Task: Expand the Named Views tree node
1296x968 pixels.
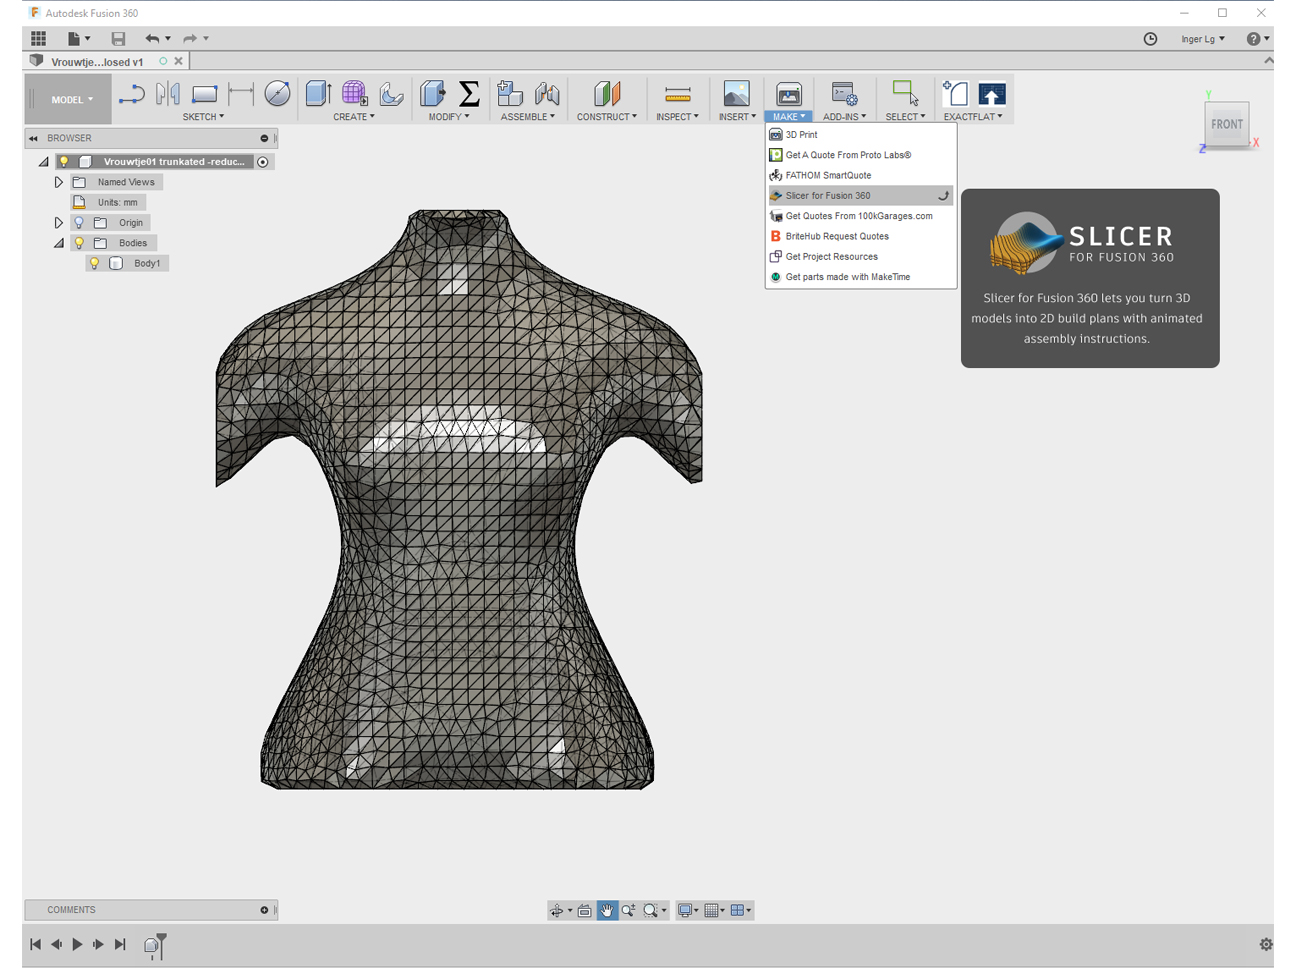Action: (59, 182)
